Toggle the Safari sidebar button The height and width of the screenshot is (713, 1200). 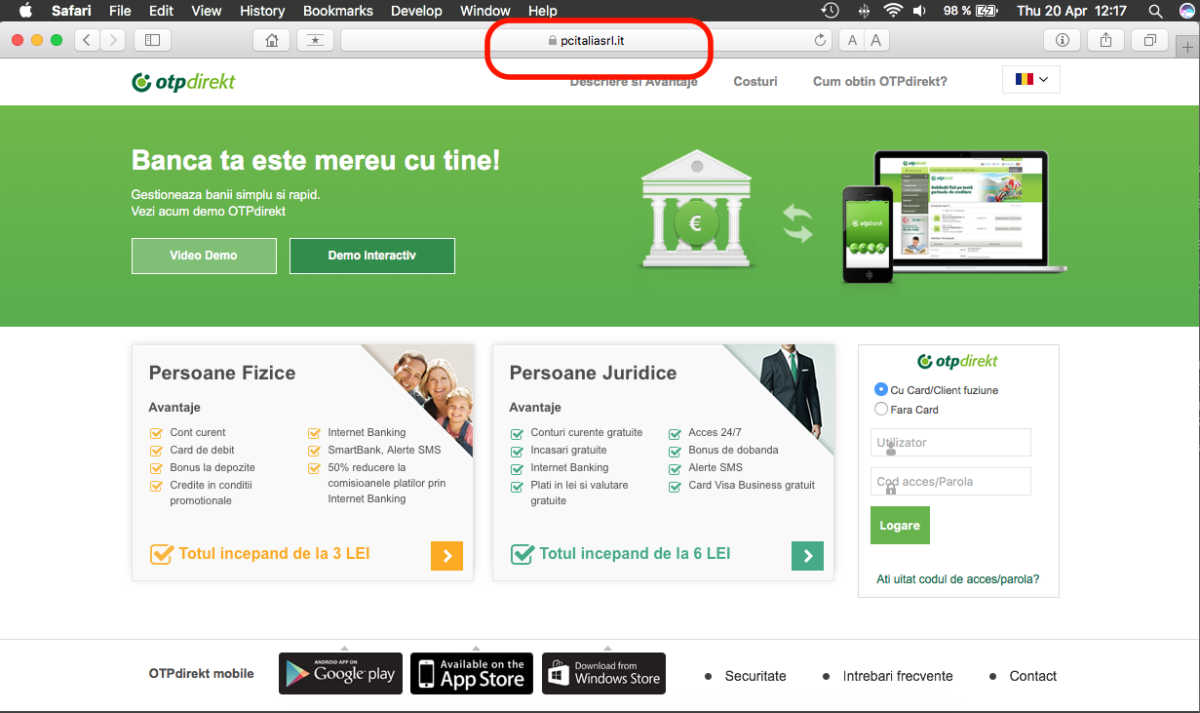(x=153, y=40)
